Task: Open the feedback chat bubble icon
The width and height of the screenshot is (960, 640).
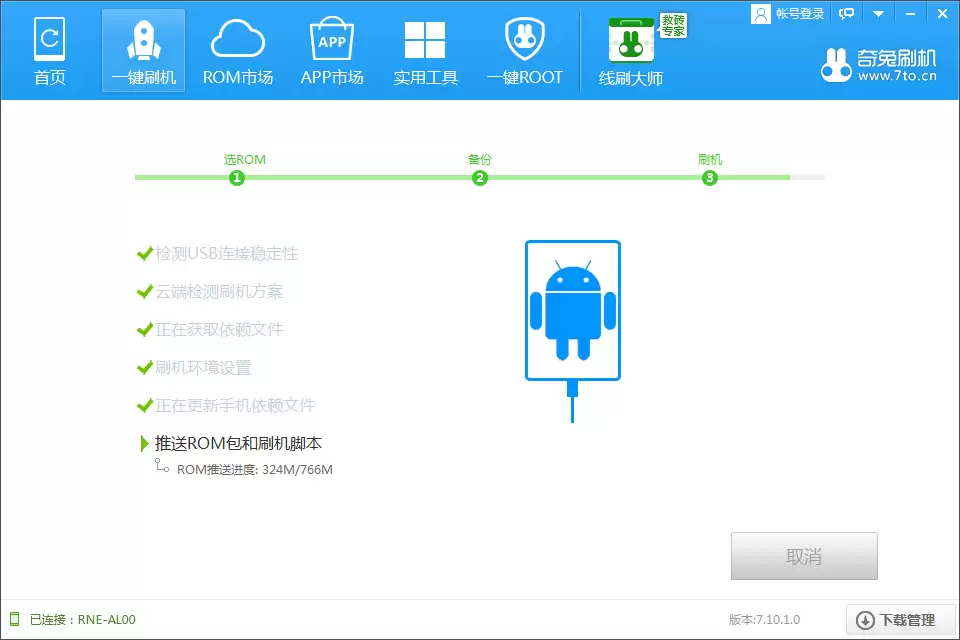Action: 847,13
